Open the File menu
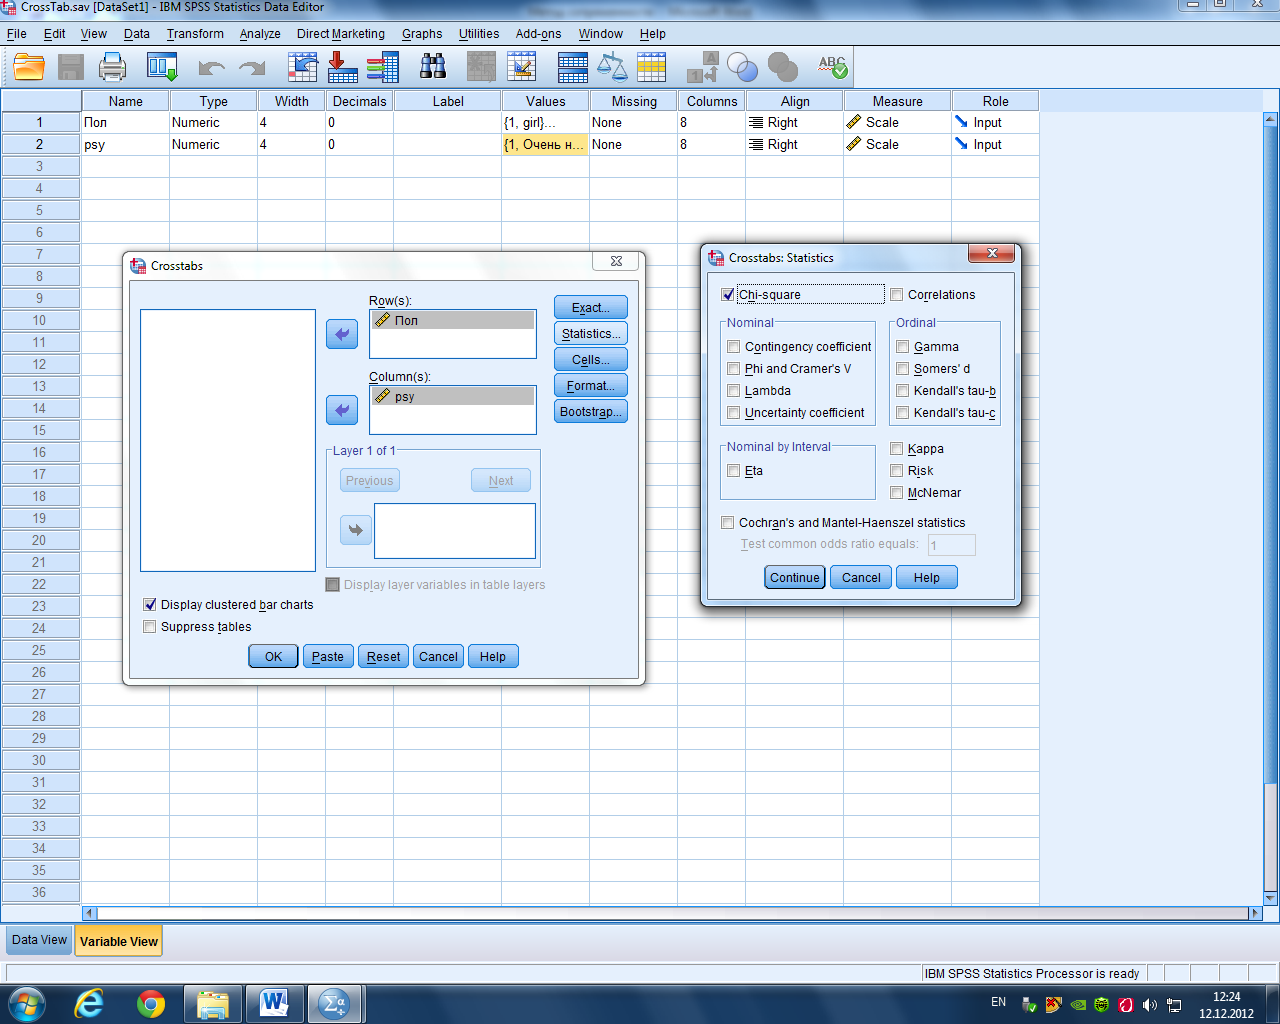The width and height of the screenshot is (1280, 1024). coord(17,33)
